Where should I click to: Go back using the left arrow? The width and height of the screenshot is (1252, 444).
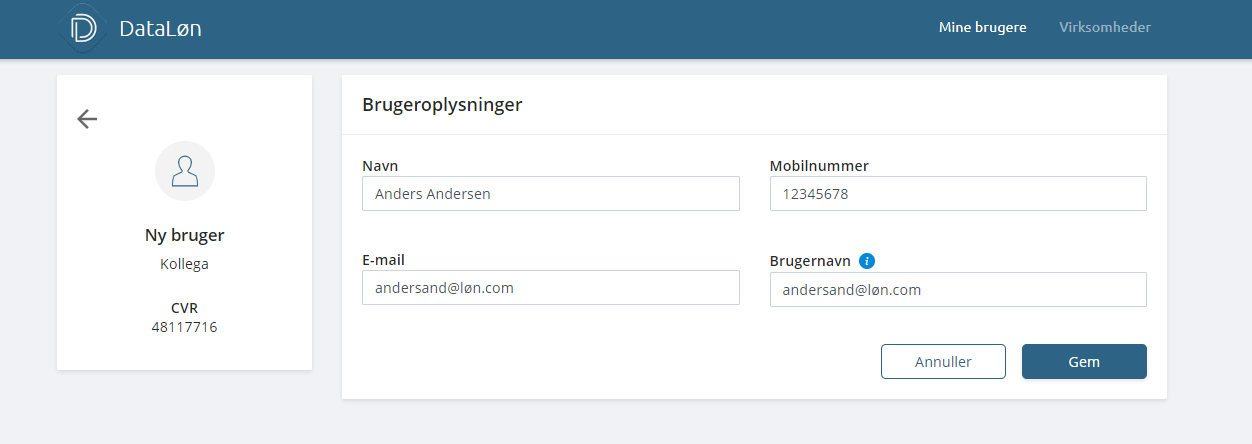87,119
